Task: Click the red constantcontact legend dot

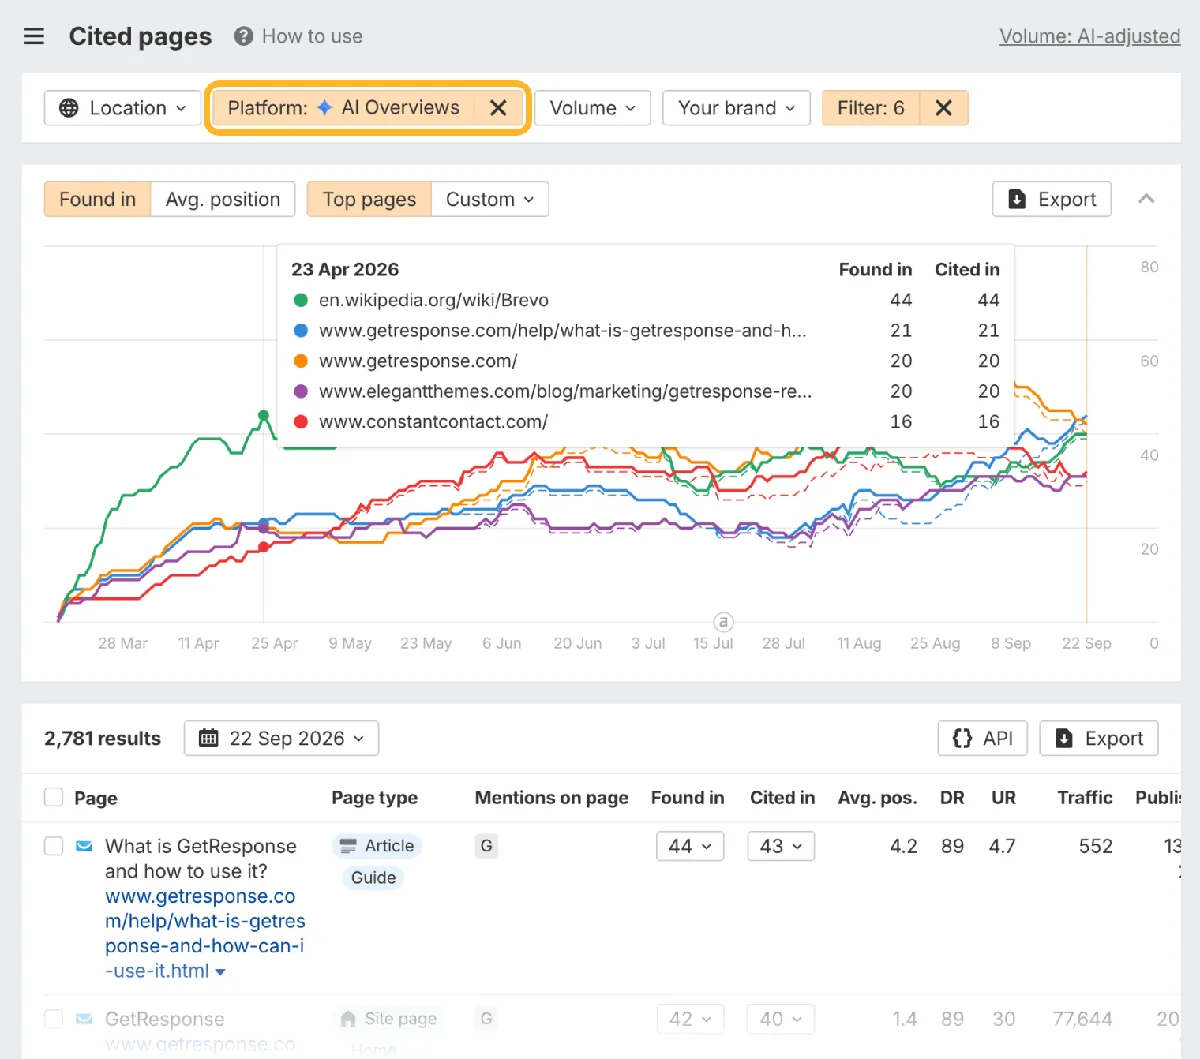Action: pyautogui.click(x=300, y=421)
